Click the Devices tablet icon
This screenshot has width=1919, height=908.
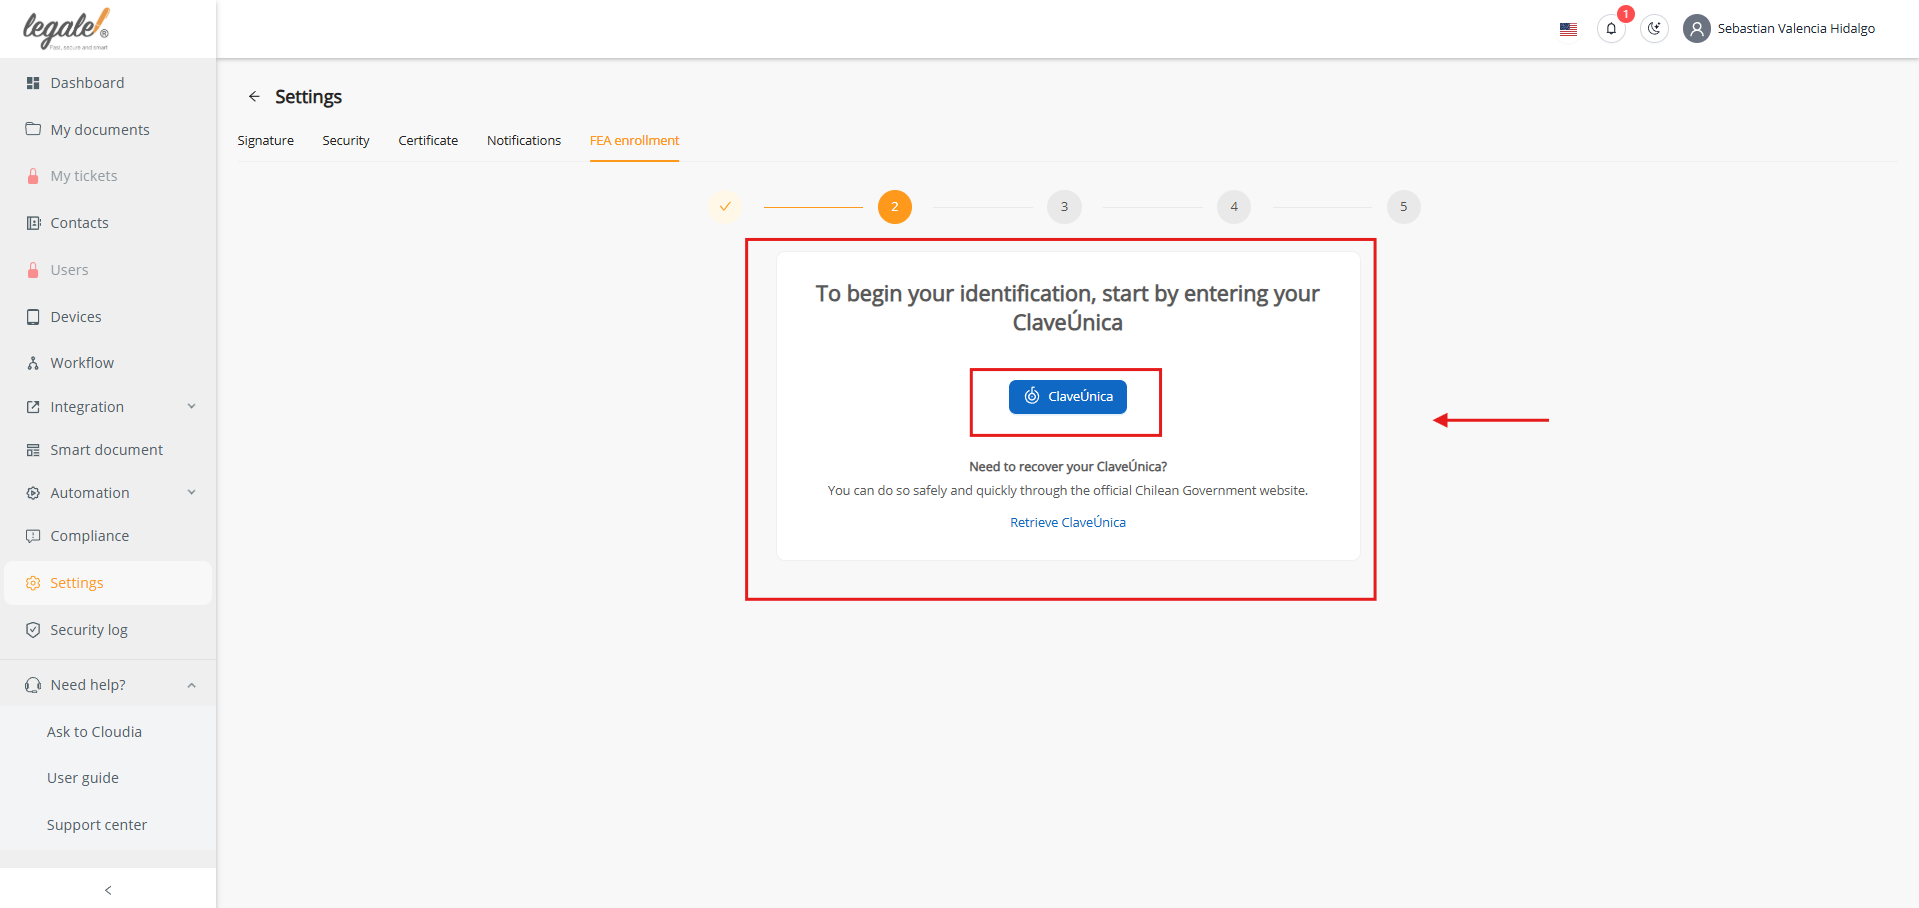(33, 317)
